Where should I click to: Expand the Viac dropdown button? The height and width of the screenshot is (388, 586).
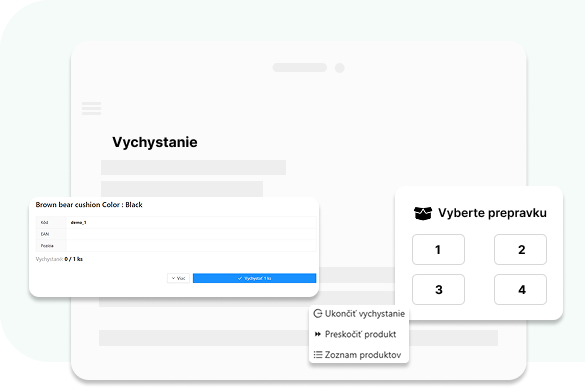pyautogui.click(x=178, y=278)
